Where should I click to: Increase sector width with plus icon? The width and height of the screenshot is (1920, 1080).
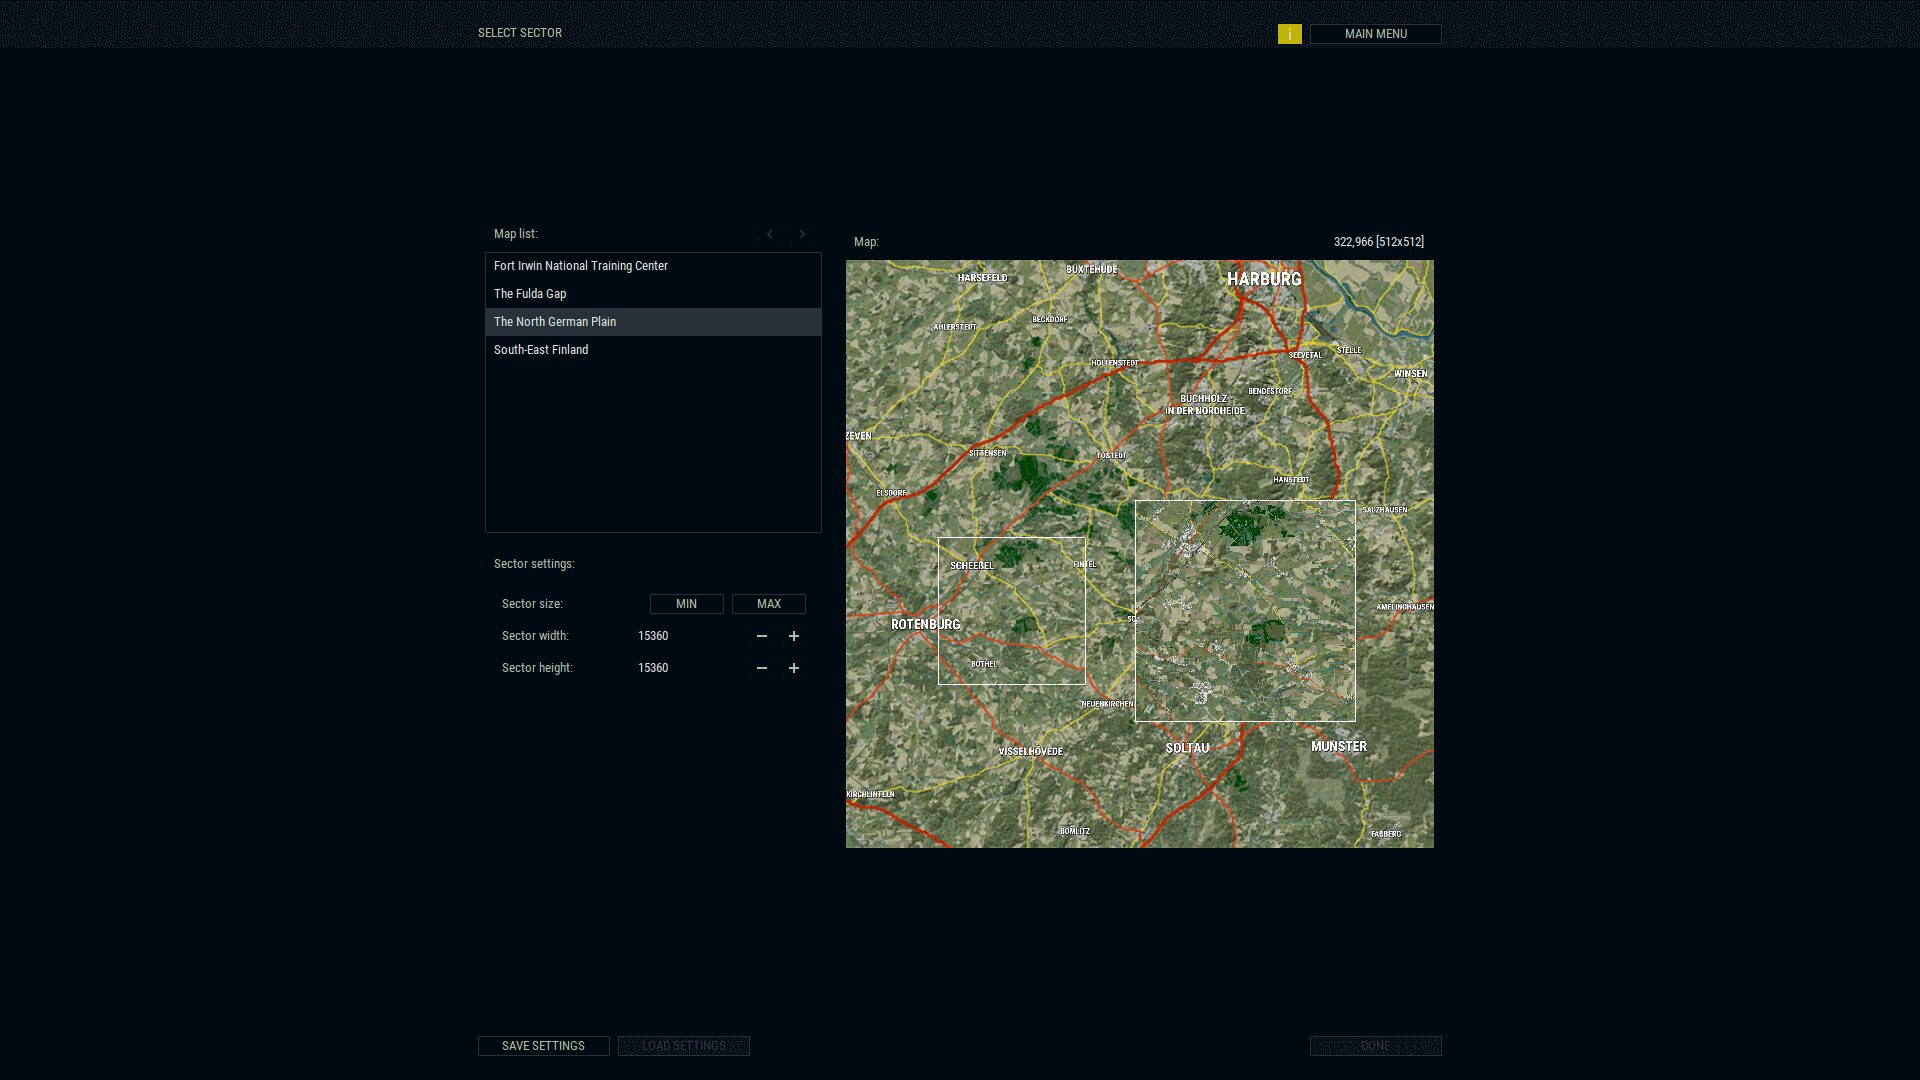pyautogui.click(x=794, y=636)
